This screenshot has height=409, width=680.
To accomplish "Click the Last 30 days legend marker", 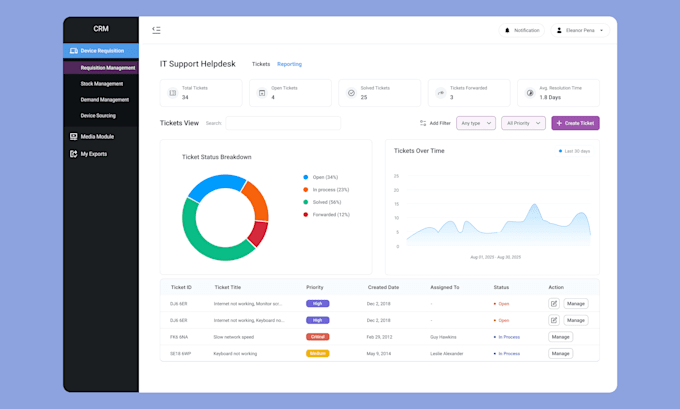I will coord(560,151).
